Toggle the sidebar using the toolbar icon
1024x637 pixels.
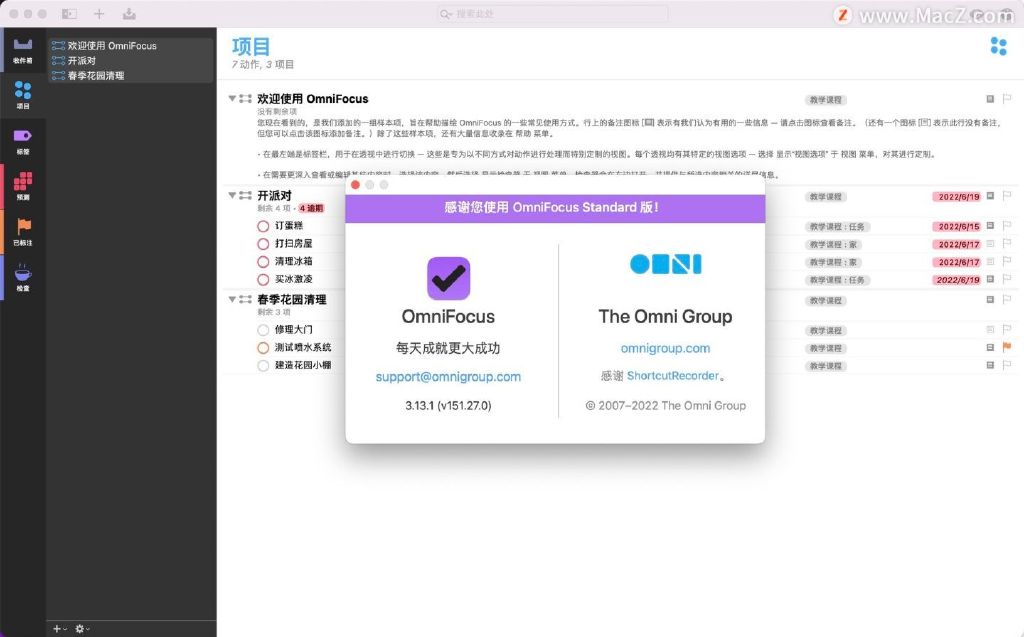click(69, 14)
